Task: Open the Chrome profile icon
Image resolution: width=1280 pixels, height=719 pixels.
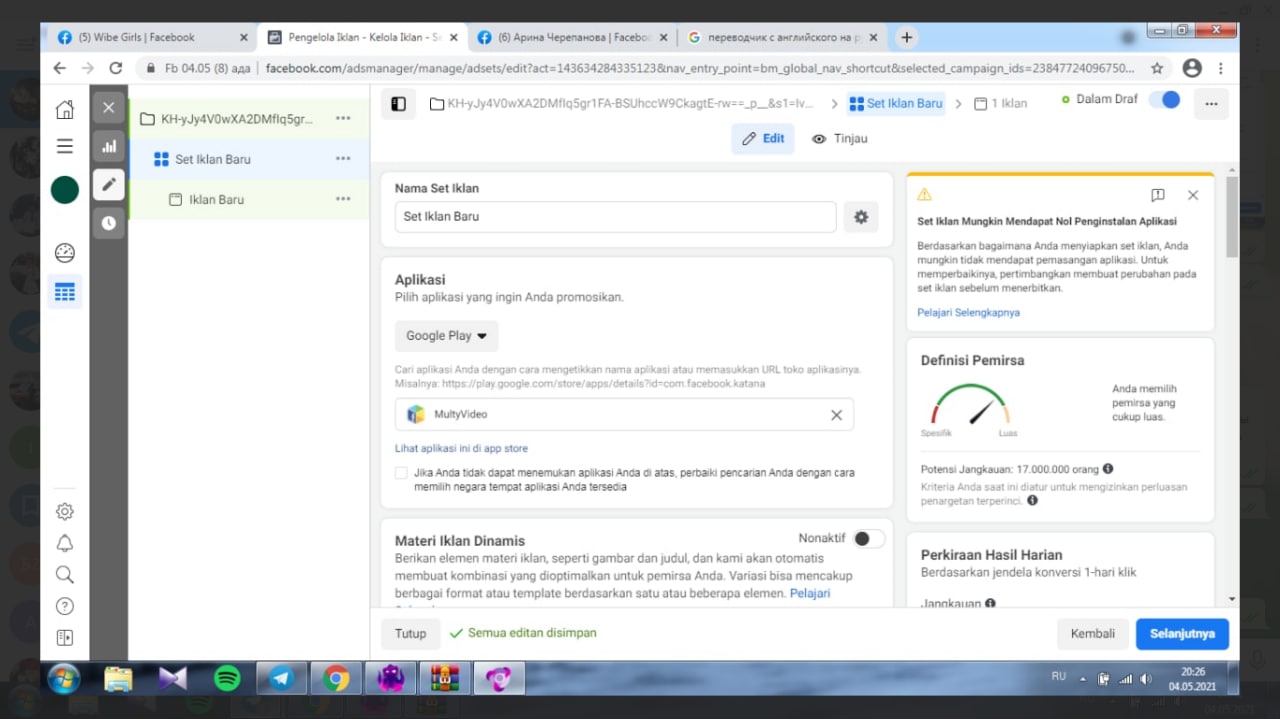Action: (x=1191, y=68)
